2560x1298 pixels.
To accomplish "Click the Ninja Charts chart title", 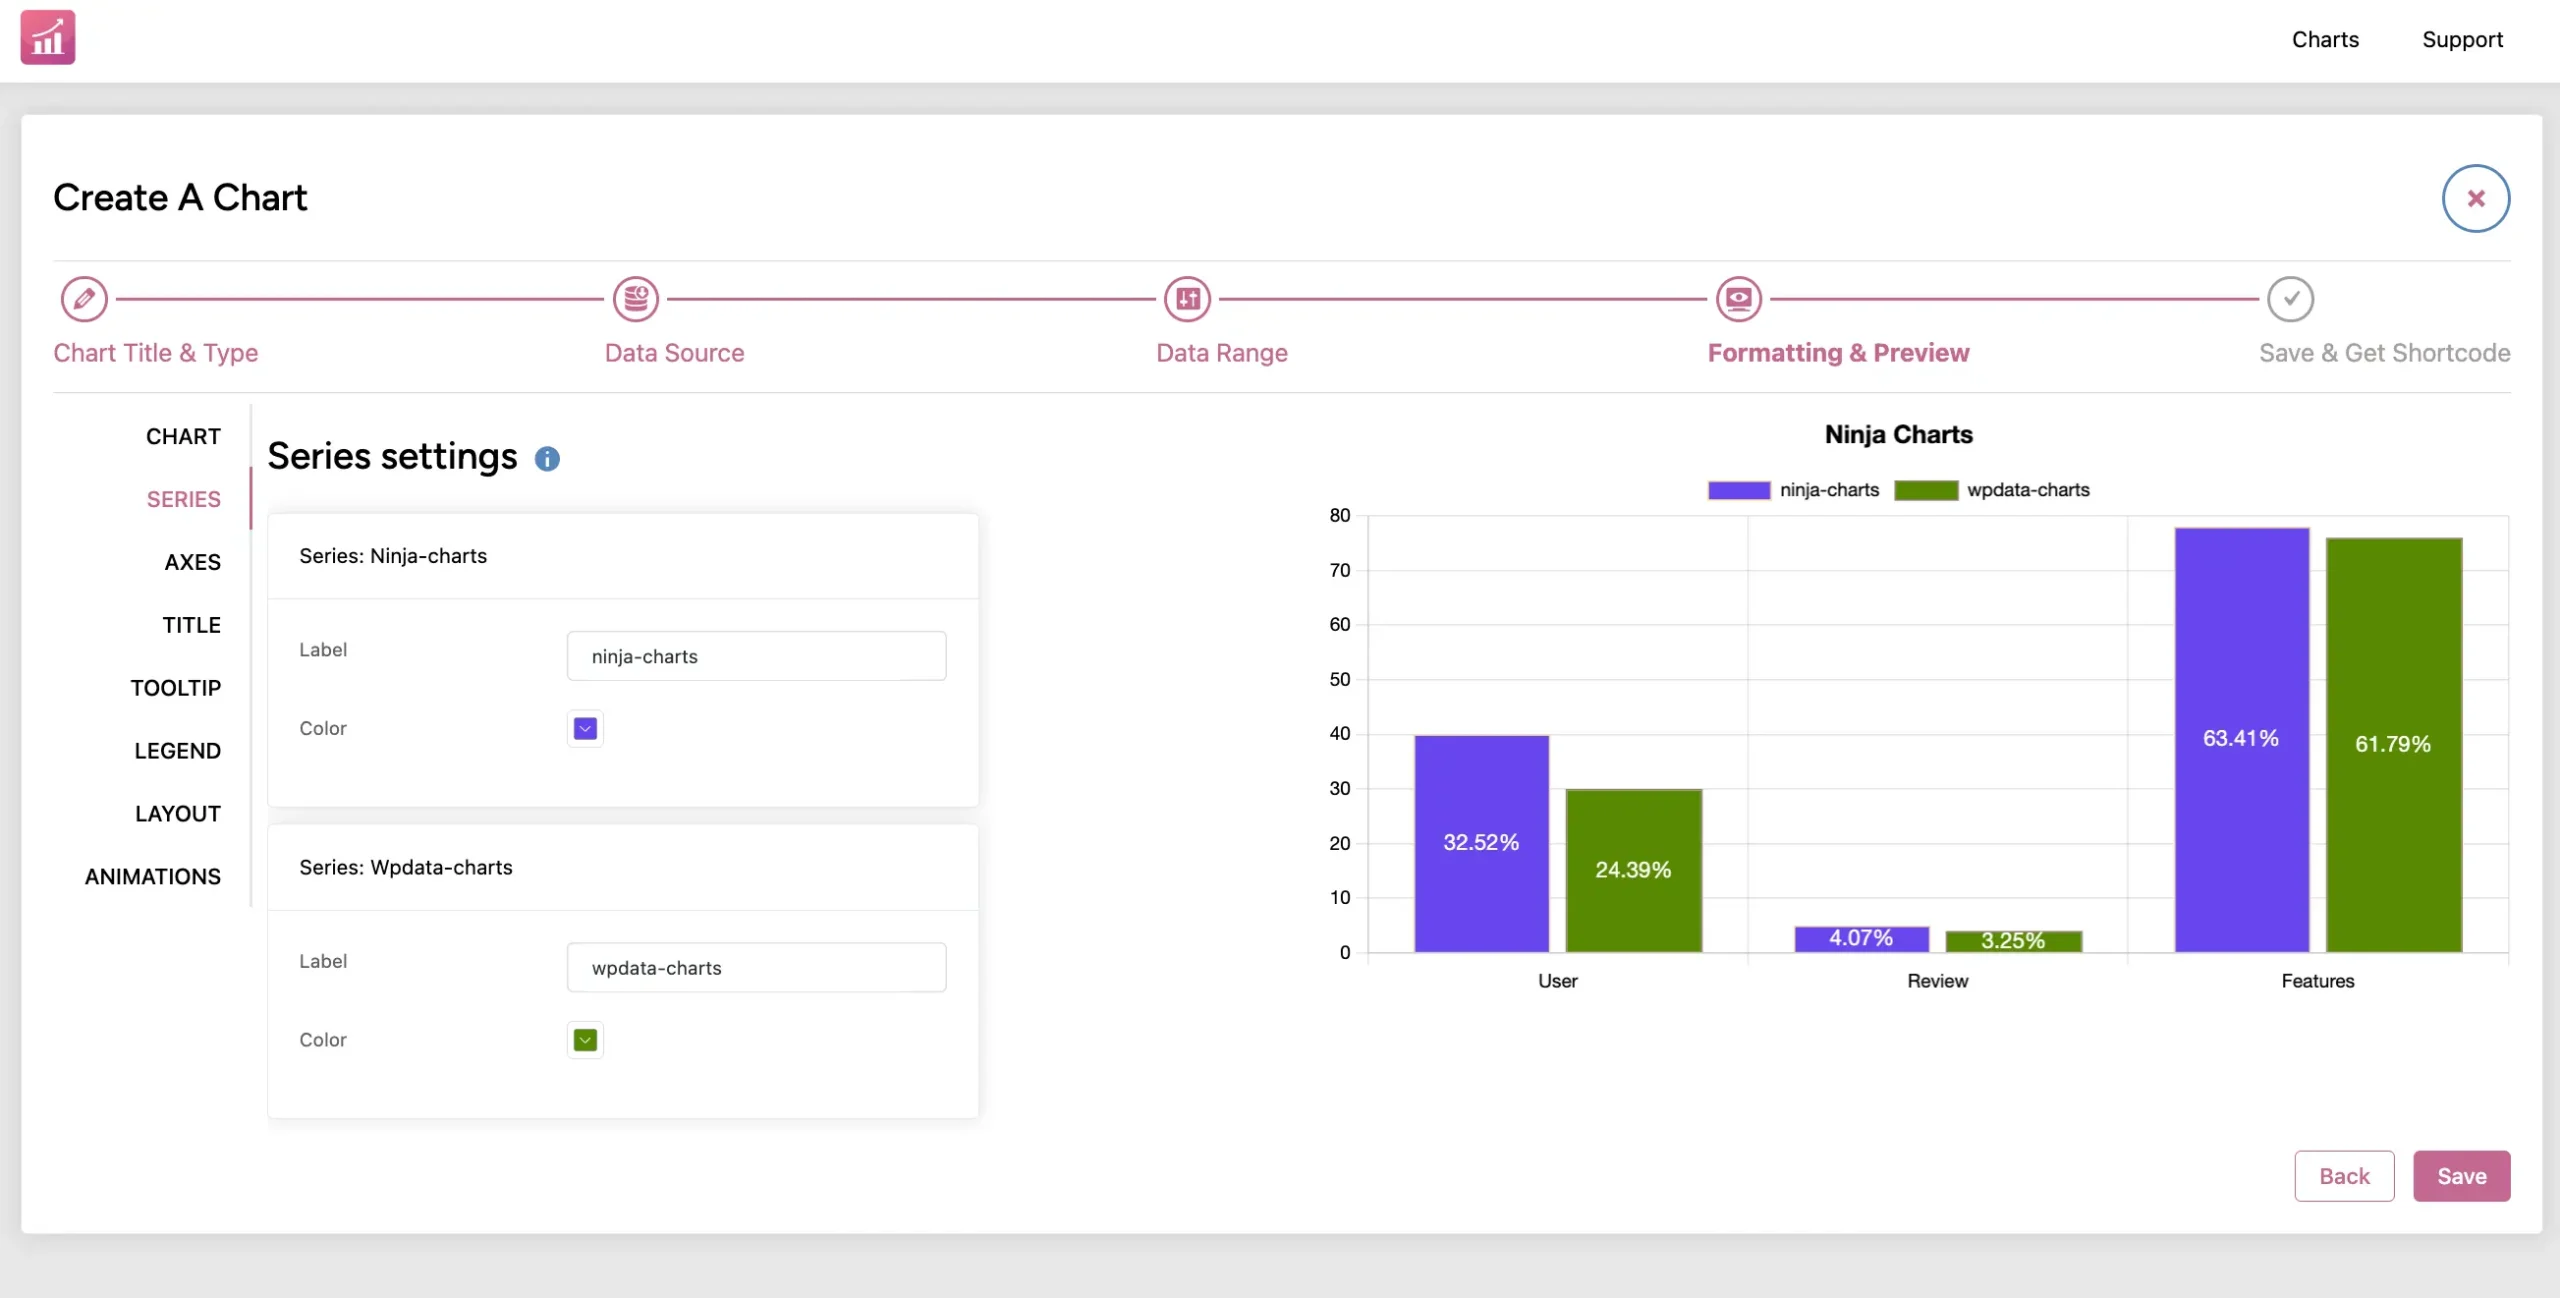I will (x=1898, y=435).
